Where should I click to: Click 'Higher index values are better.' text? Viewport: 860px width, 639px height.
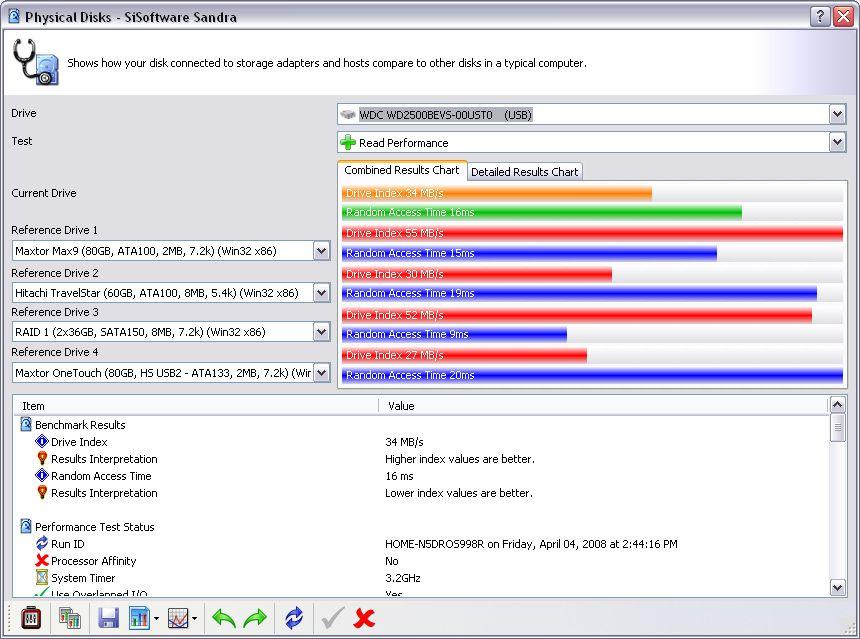[460, 459]
